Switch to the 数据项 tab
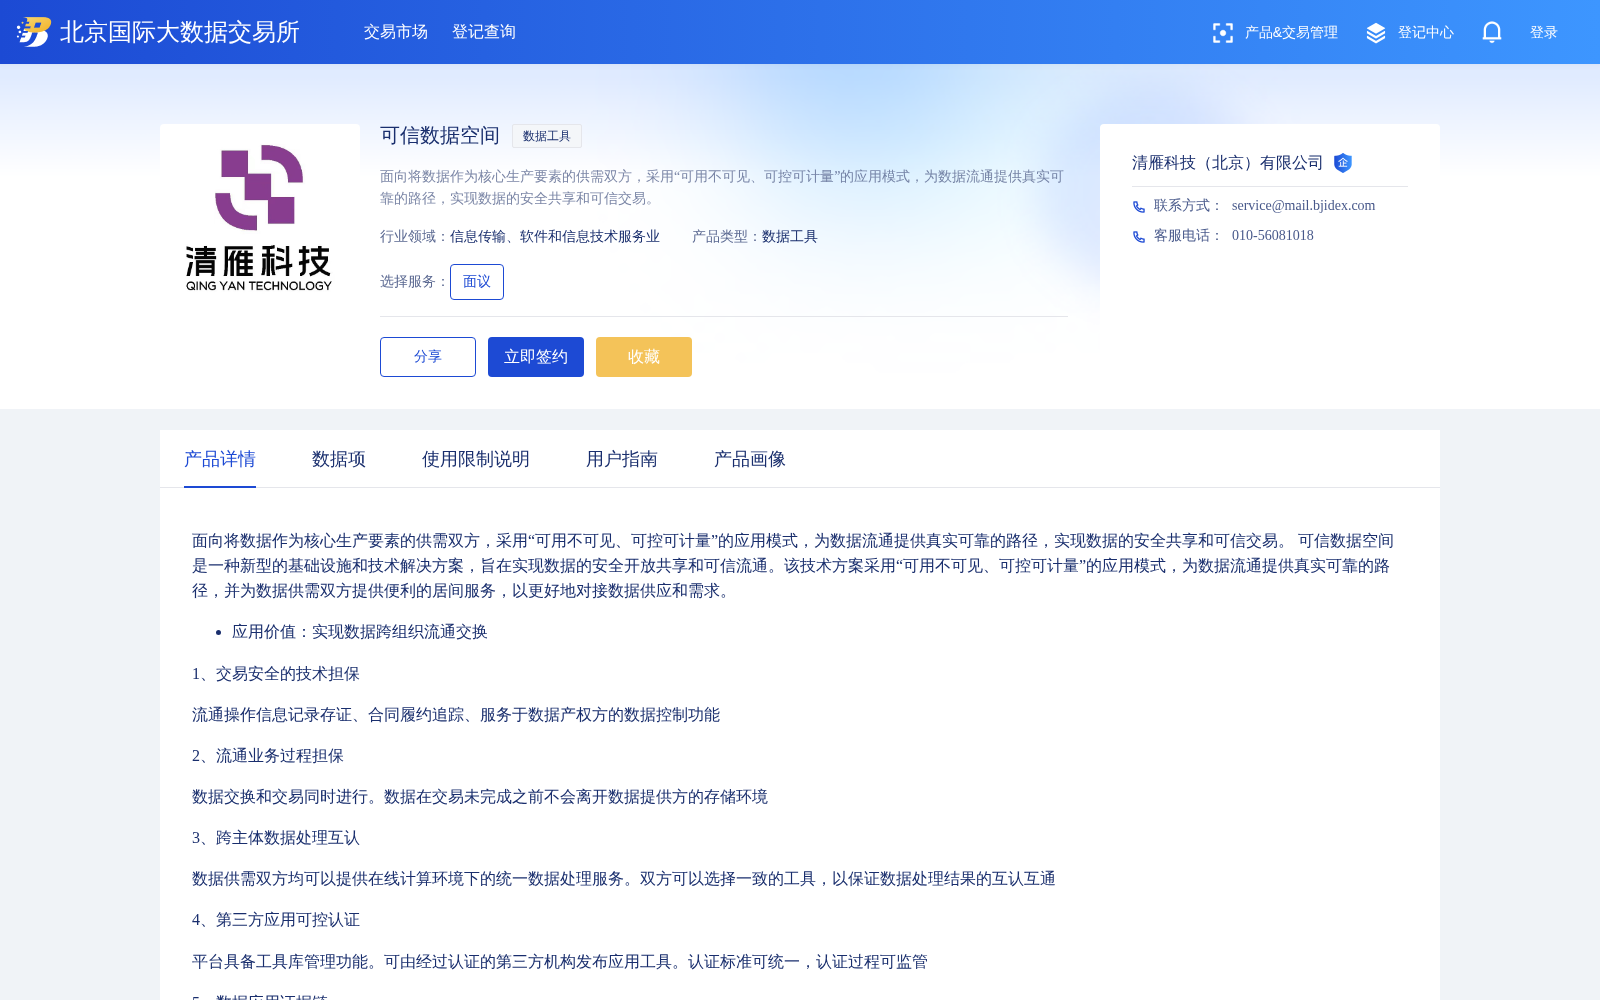 pyautogui.click(x=339, y=459)
